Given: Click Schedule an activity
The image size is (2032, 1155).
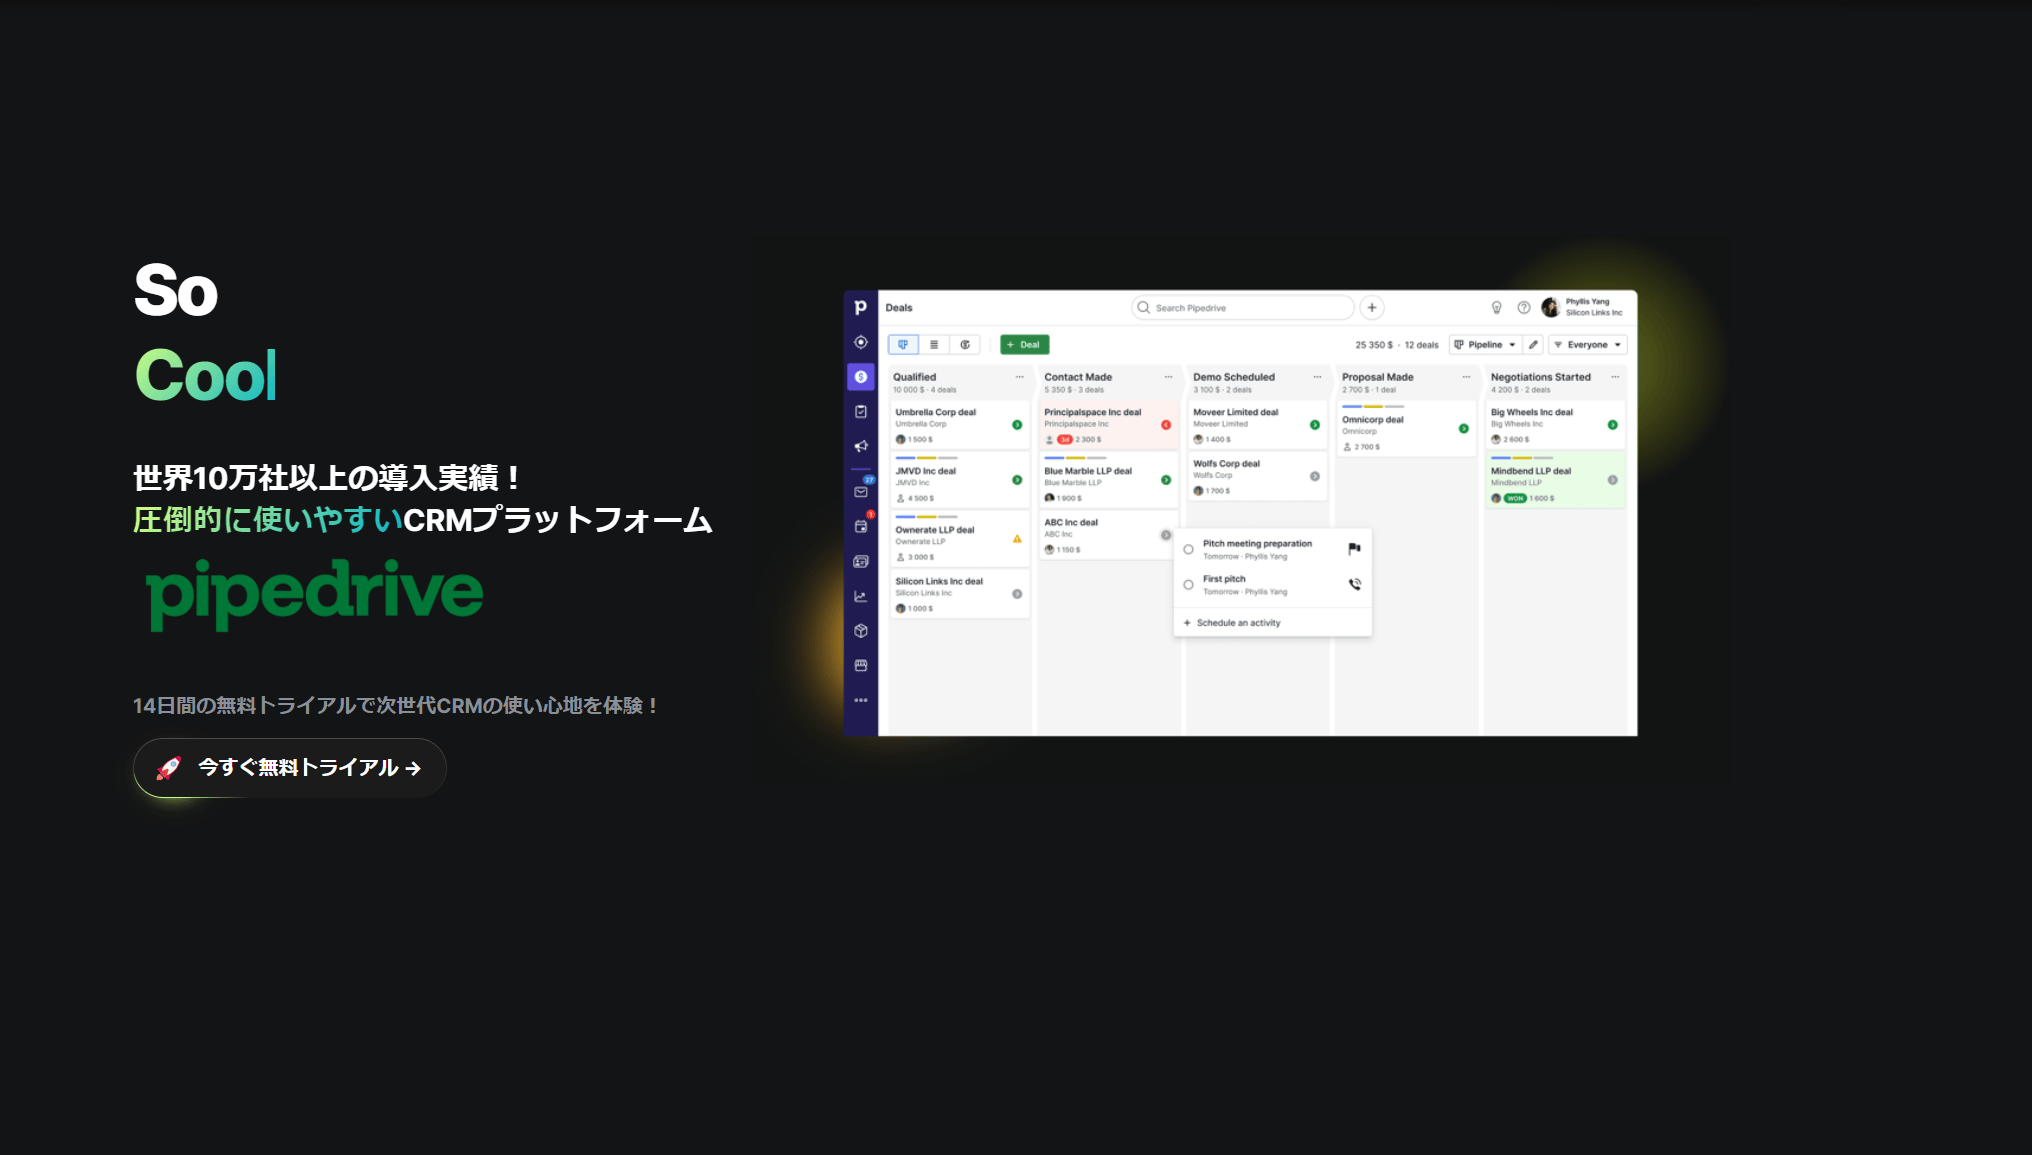Looking at the screenshot, I should coord(1232,623).
